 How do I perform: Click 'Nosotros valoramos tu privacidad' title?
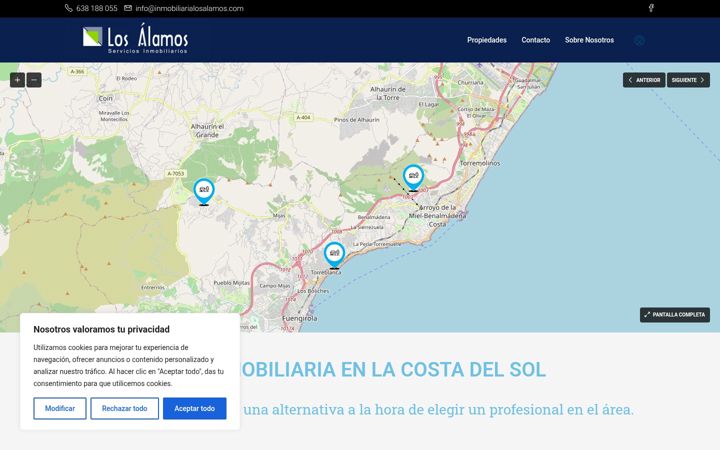click(101, 329)
